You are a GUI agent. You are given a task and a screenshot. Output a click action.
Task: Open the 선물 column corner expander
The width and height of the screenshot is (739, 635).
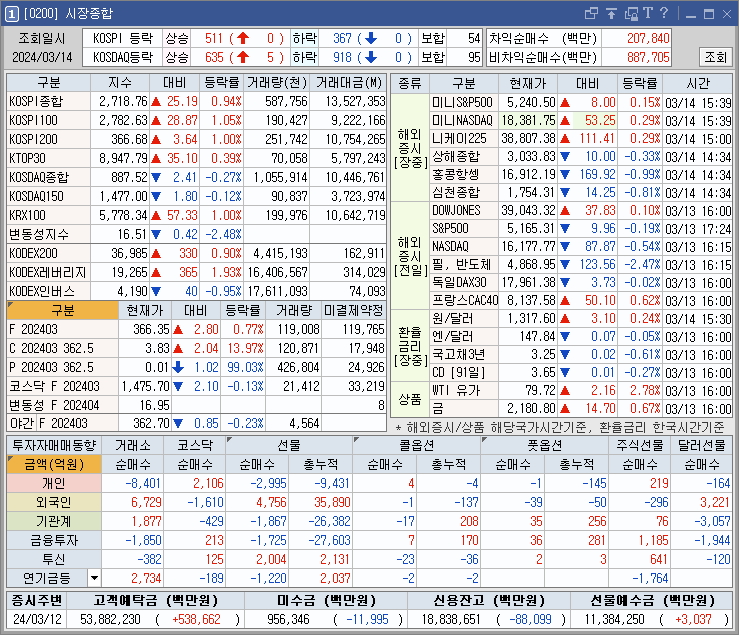(230, 440)
